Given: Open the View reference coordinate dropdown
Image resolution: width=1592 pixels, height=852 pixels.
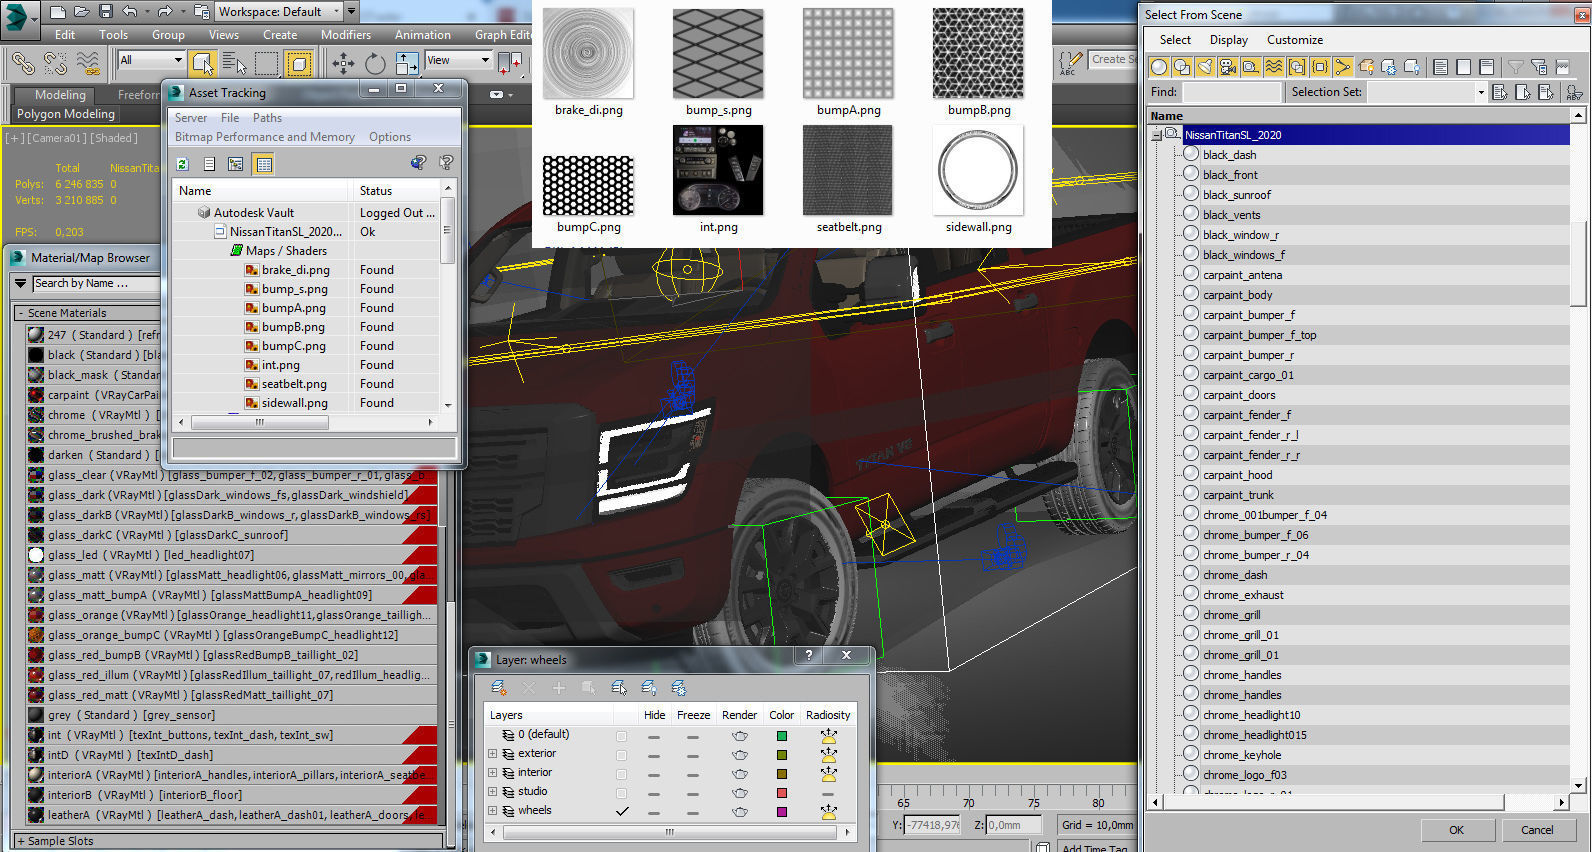Looking at the screenshot, I should pos(458,60).
